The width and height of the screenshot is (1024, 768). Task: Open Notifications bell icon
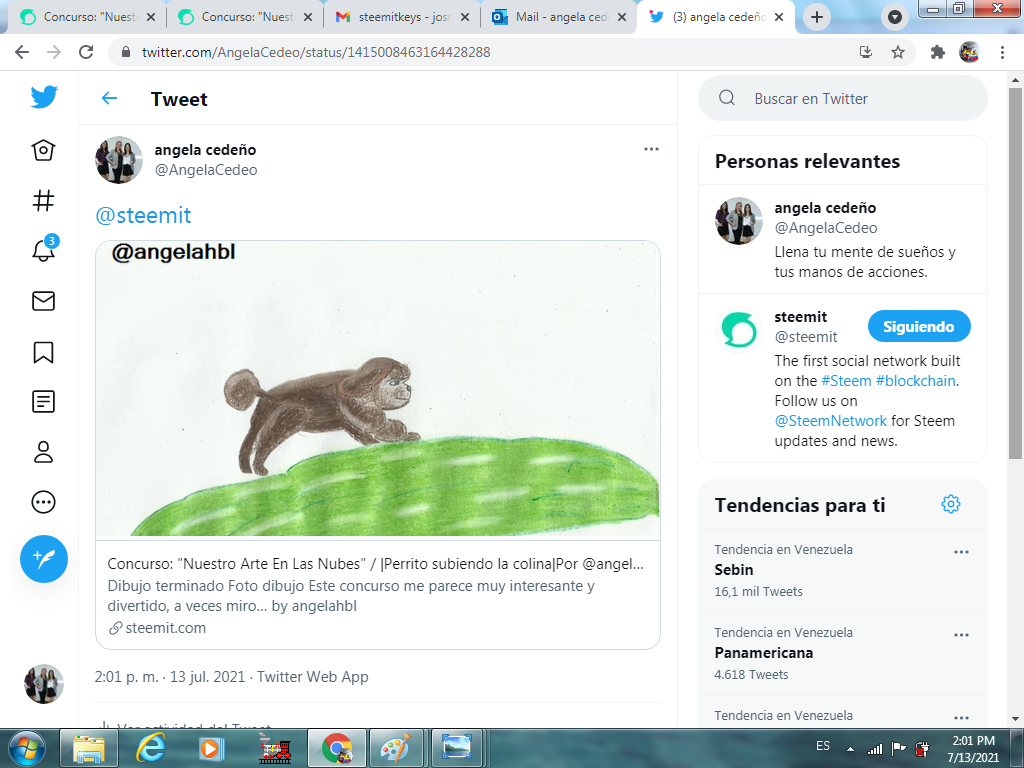(43, 250)
